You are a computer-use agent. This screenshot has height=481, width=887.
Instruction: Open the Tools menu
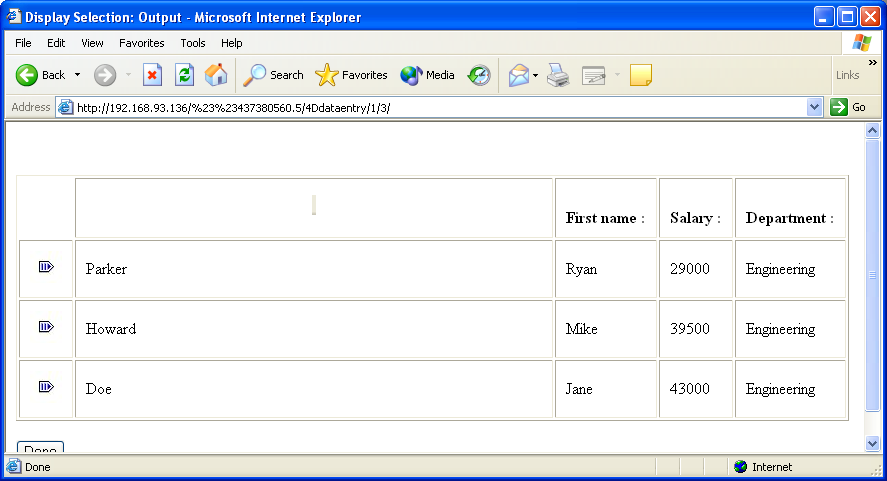(193, 43)
